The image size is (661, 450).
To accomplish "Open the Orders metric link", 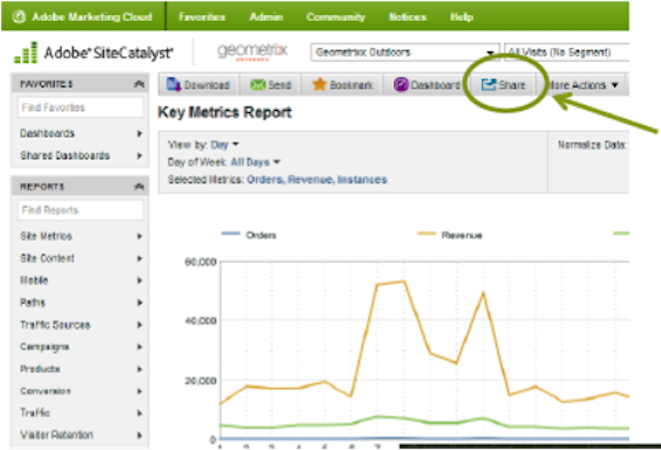I will point(265,180).
